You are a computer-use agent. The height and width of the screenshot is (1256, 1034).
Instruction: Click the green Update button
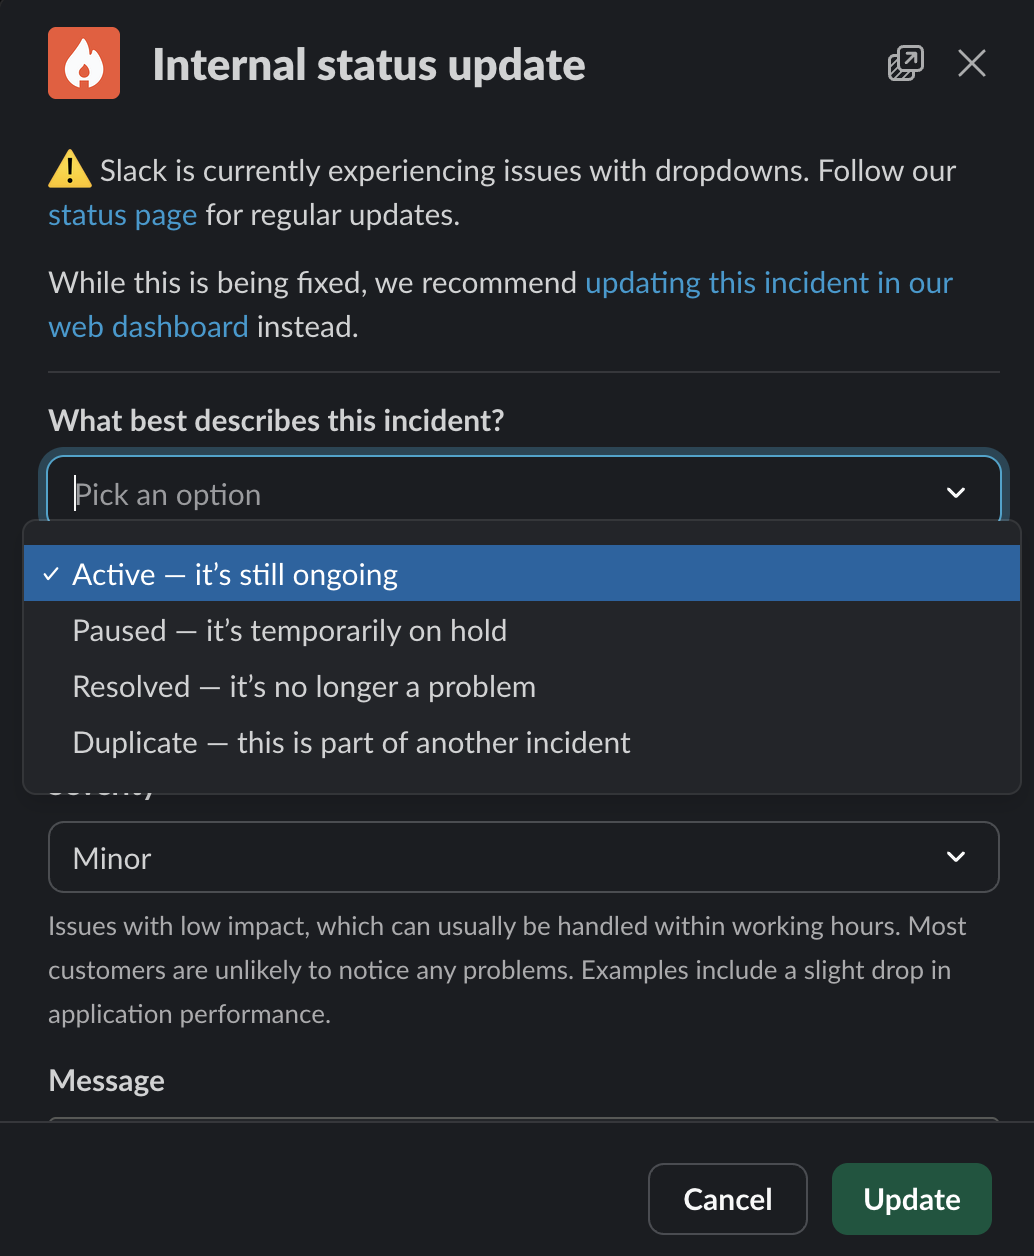pos(911,1199)
